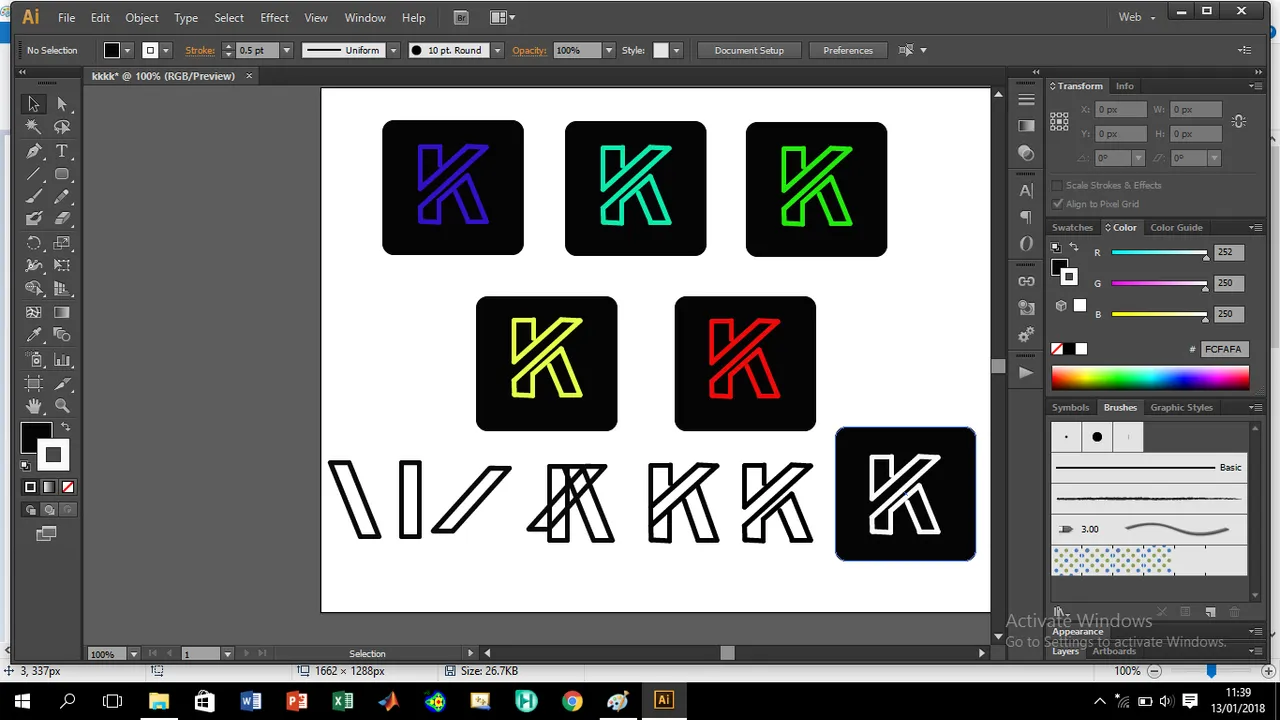Open the fill color dropdown in control bar
The height and width of the screenshot is (720, 1280).
[127, 50]
